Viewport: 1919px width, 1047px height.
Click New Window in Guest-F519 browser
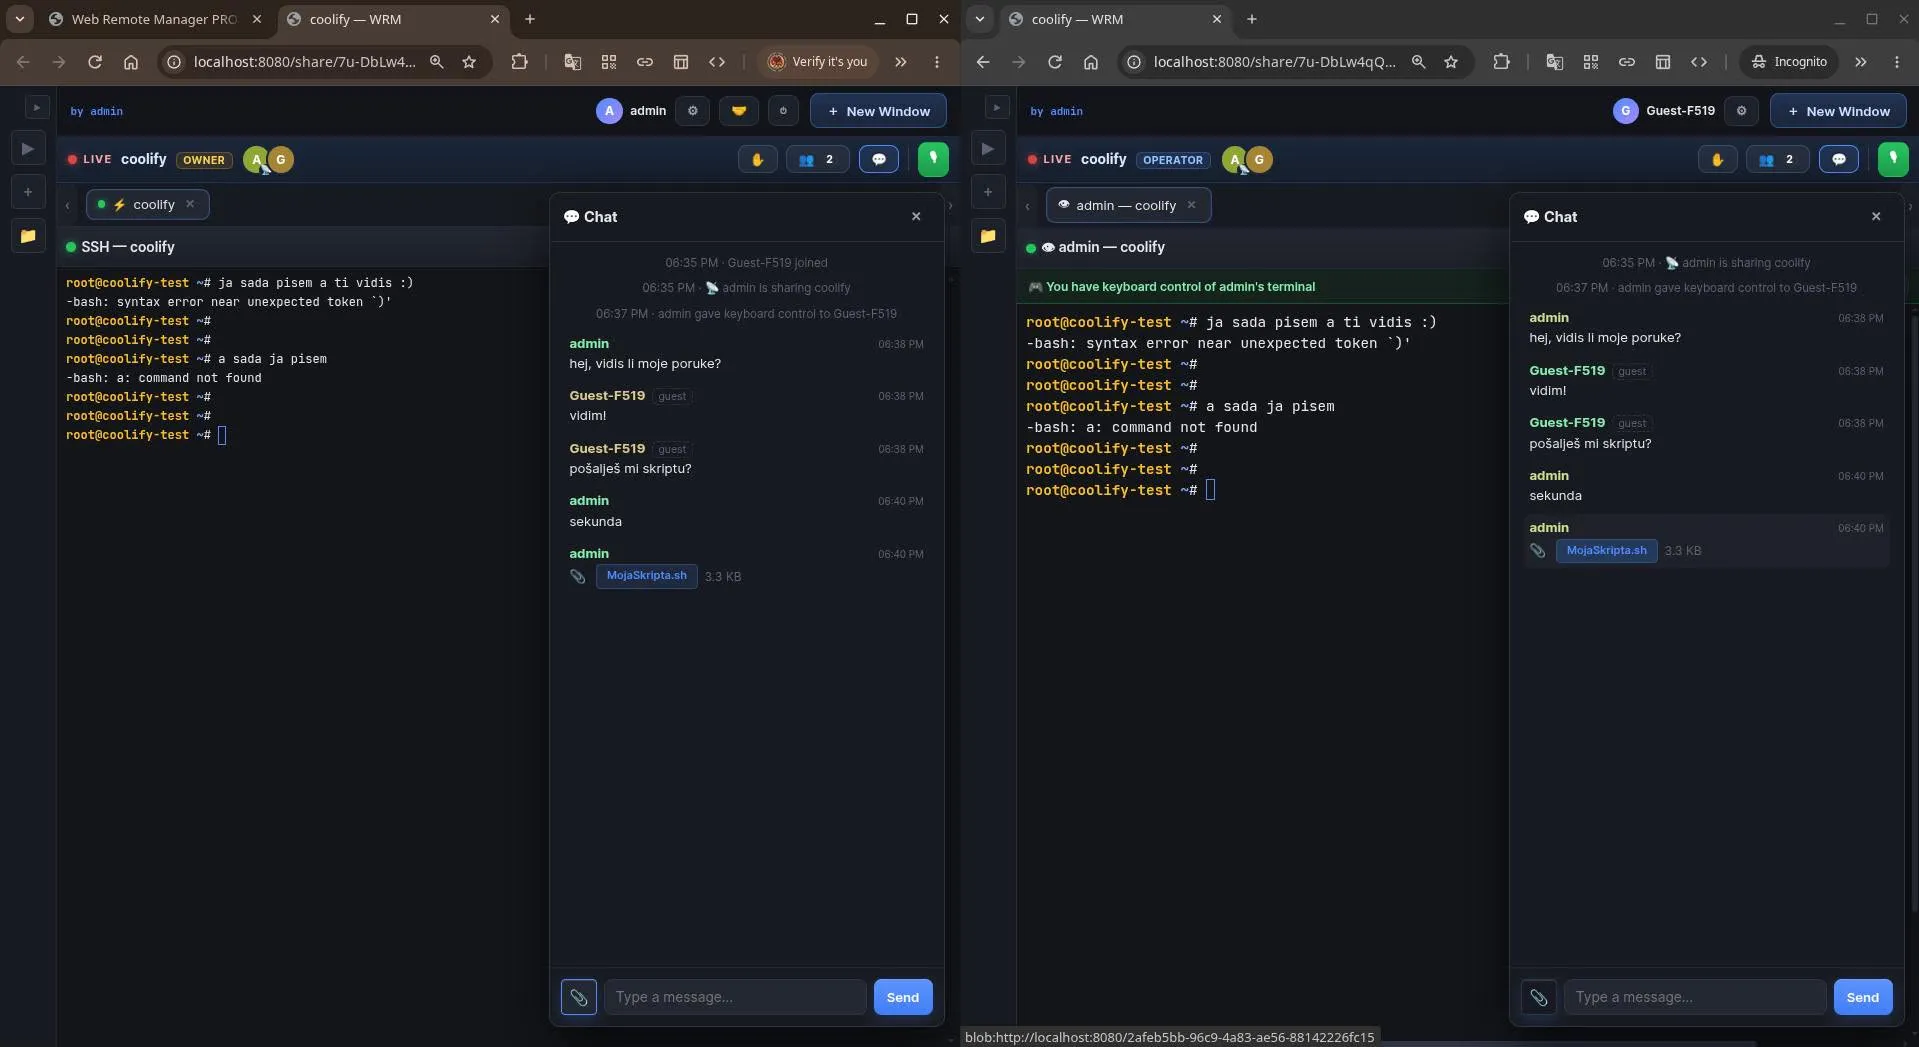[x=1838, y=111]
